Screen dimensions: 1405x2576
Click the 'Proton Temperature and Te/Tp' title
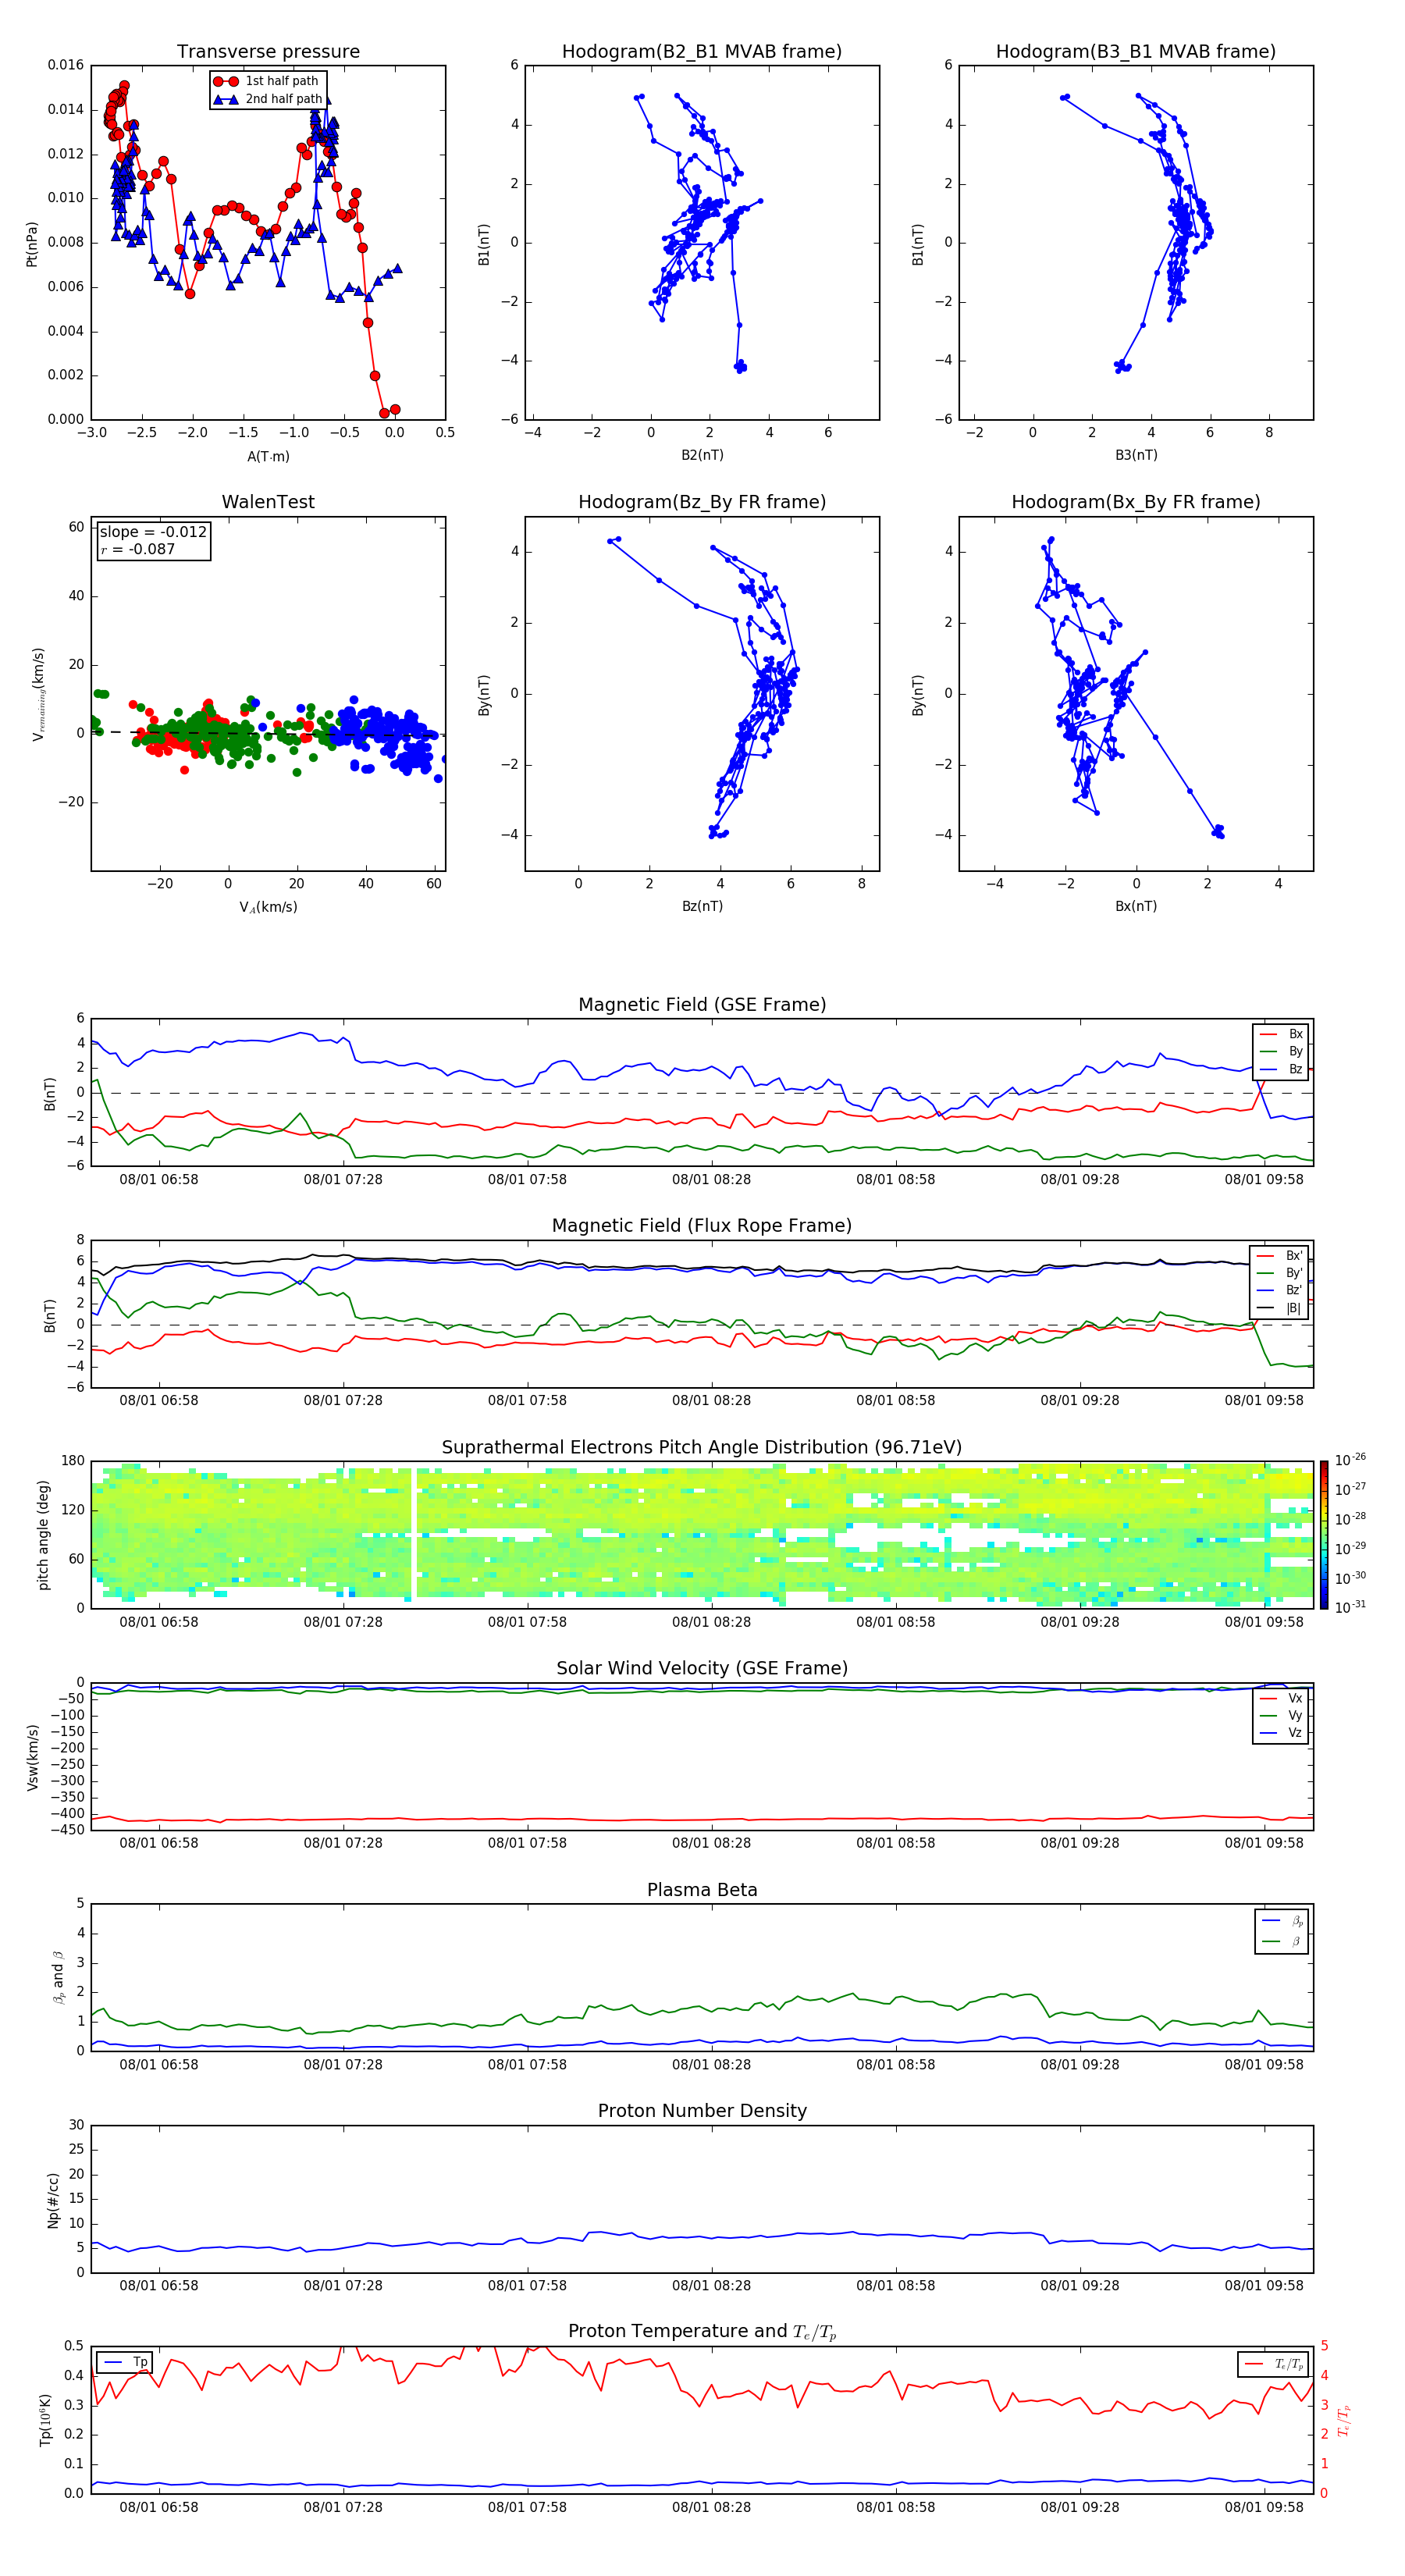pyautogui.click(x=702, y=2332)
